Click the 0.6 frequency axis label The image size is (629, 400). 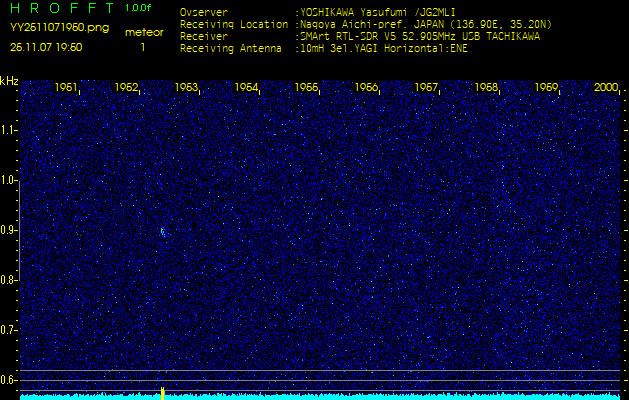click(9, 379)
